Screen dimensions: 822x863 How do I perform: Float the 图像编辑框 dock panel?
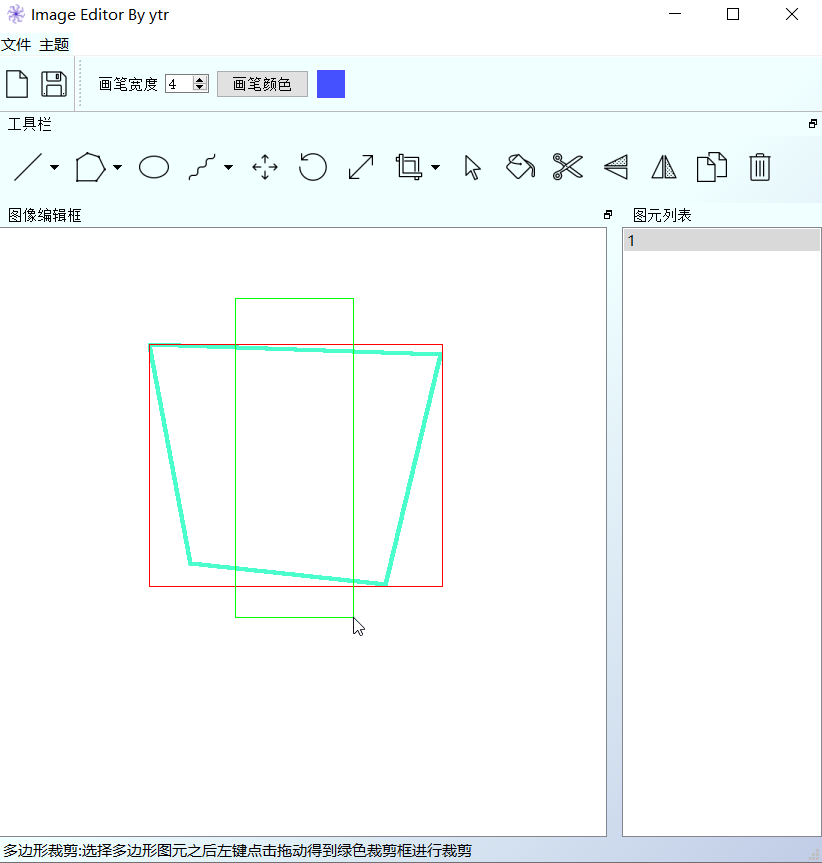tap(608, 215)
